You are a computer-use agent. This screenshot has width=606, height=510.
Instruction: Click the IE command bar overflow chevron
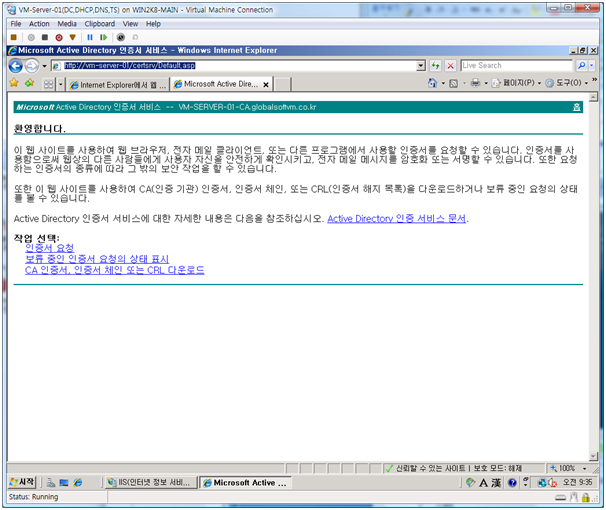(x=594, y=80)
